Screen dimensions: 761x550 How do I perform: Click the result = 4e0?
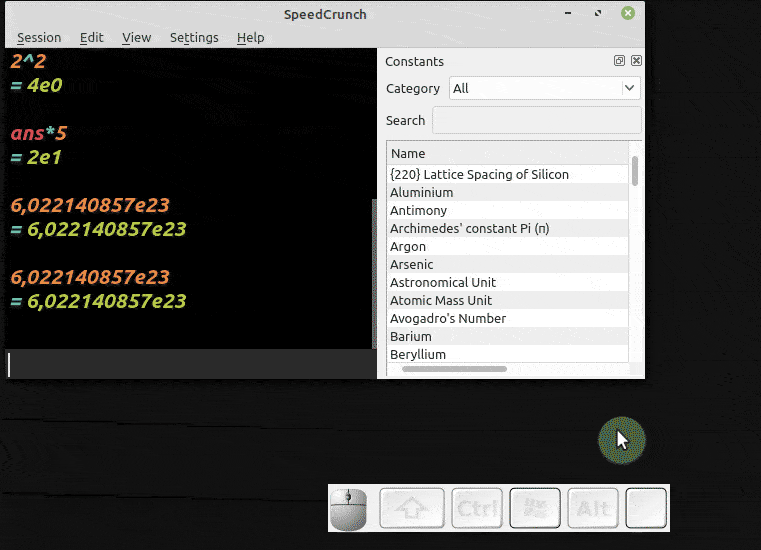point(36,85)
